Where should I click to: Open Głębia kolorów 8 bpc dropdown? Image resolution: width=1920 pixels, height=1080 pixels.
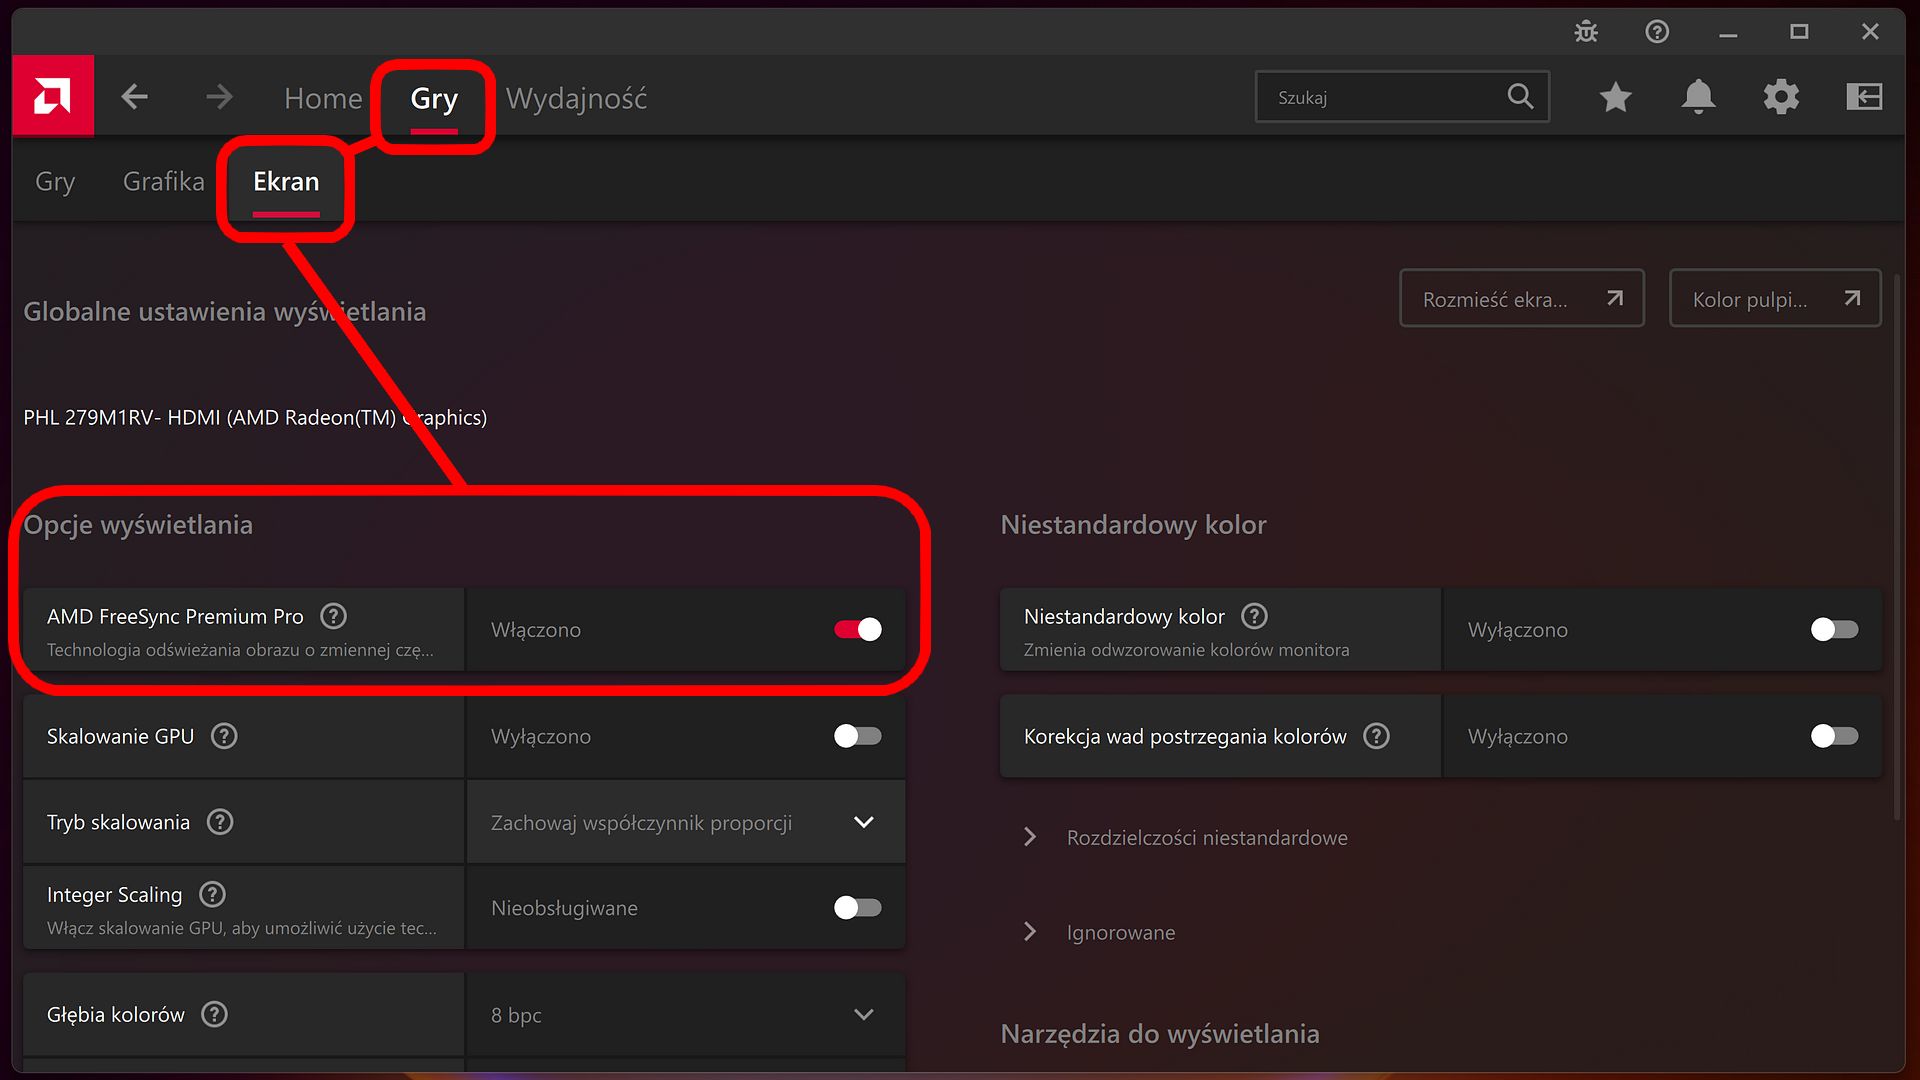686,1014
